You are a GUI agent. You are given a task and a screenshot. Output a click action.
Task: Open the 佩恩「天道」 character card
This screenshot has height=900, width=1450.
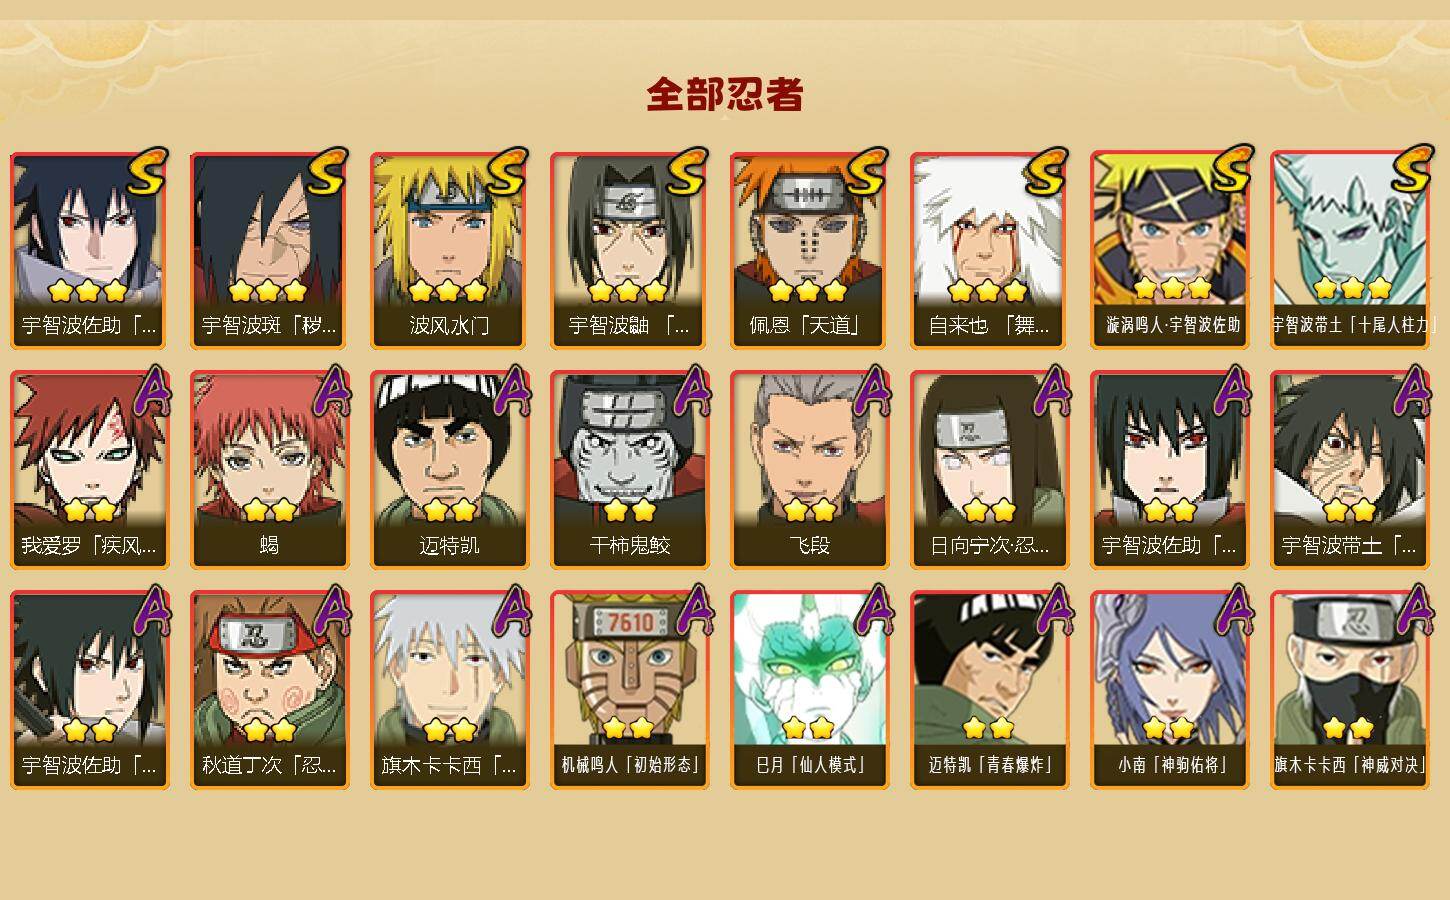[x=809, y=250]
